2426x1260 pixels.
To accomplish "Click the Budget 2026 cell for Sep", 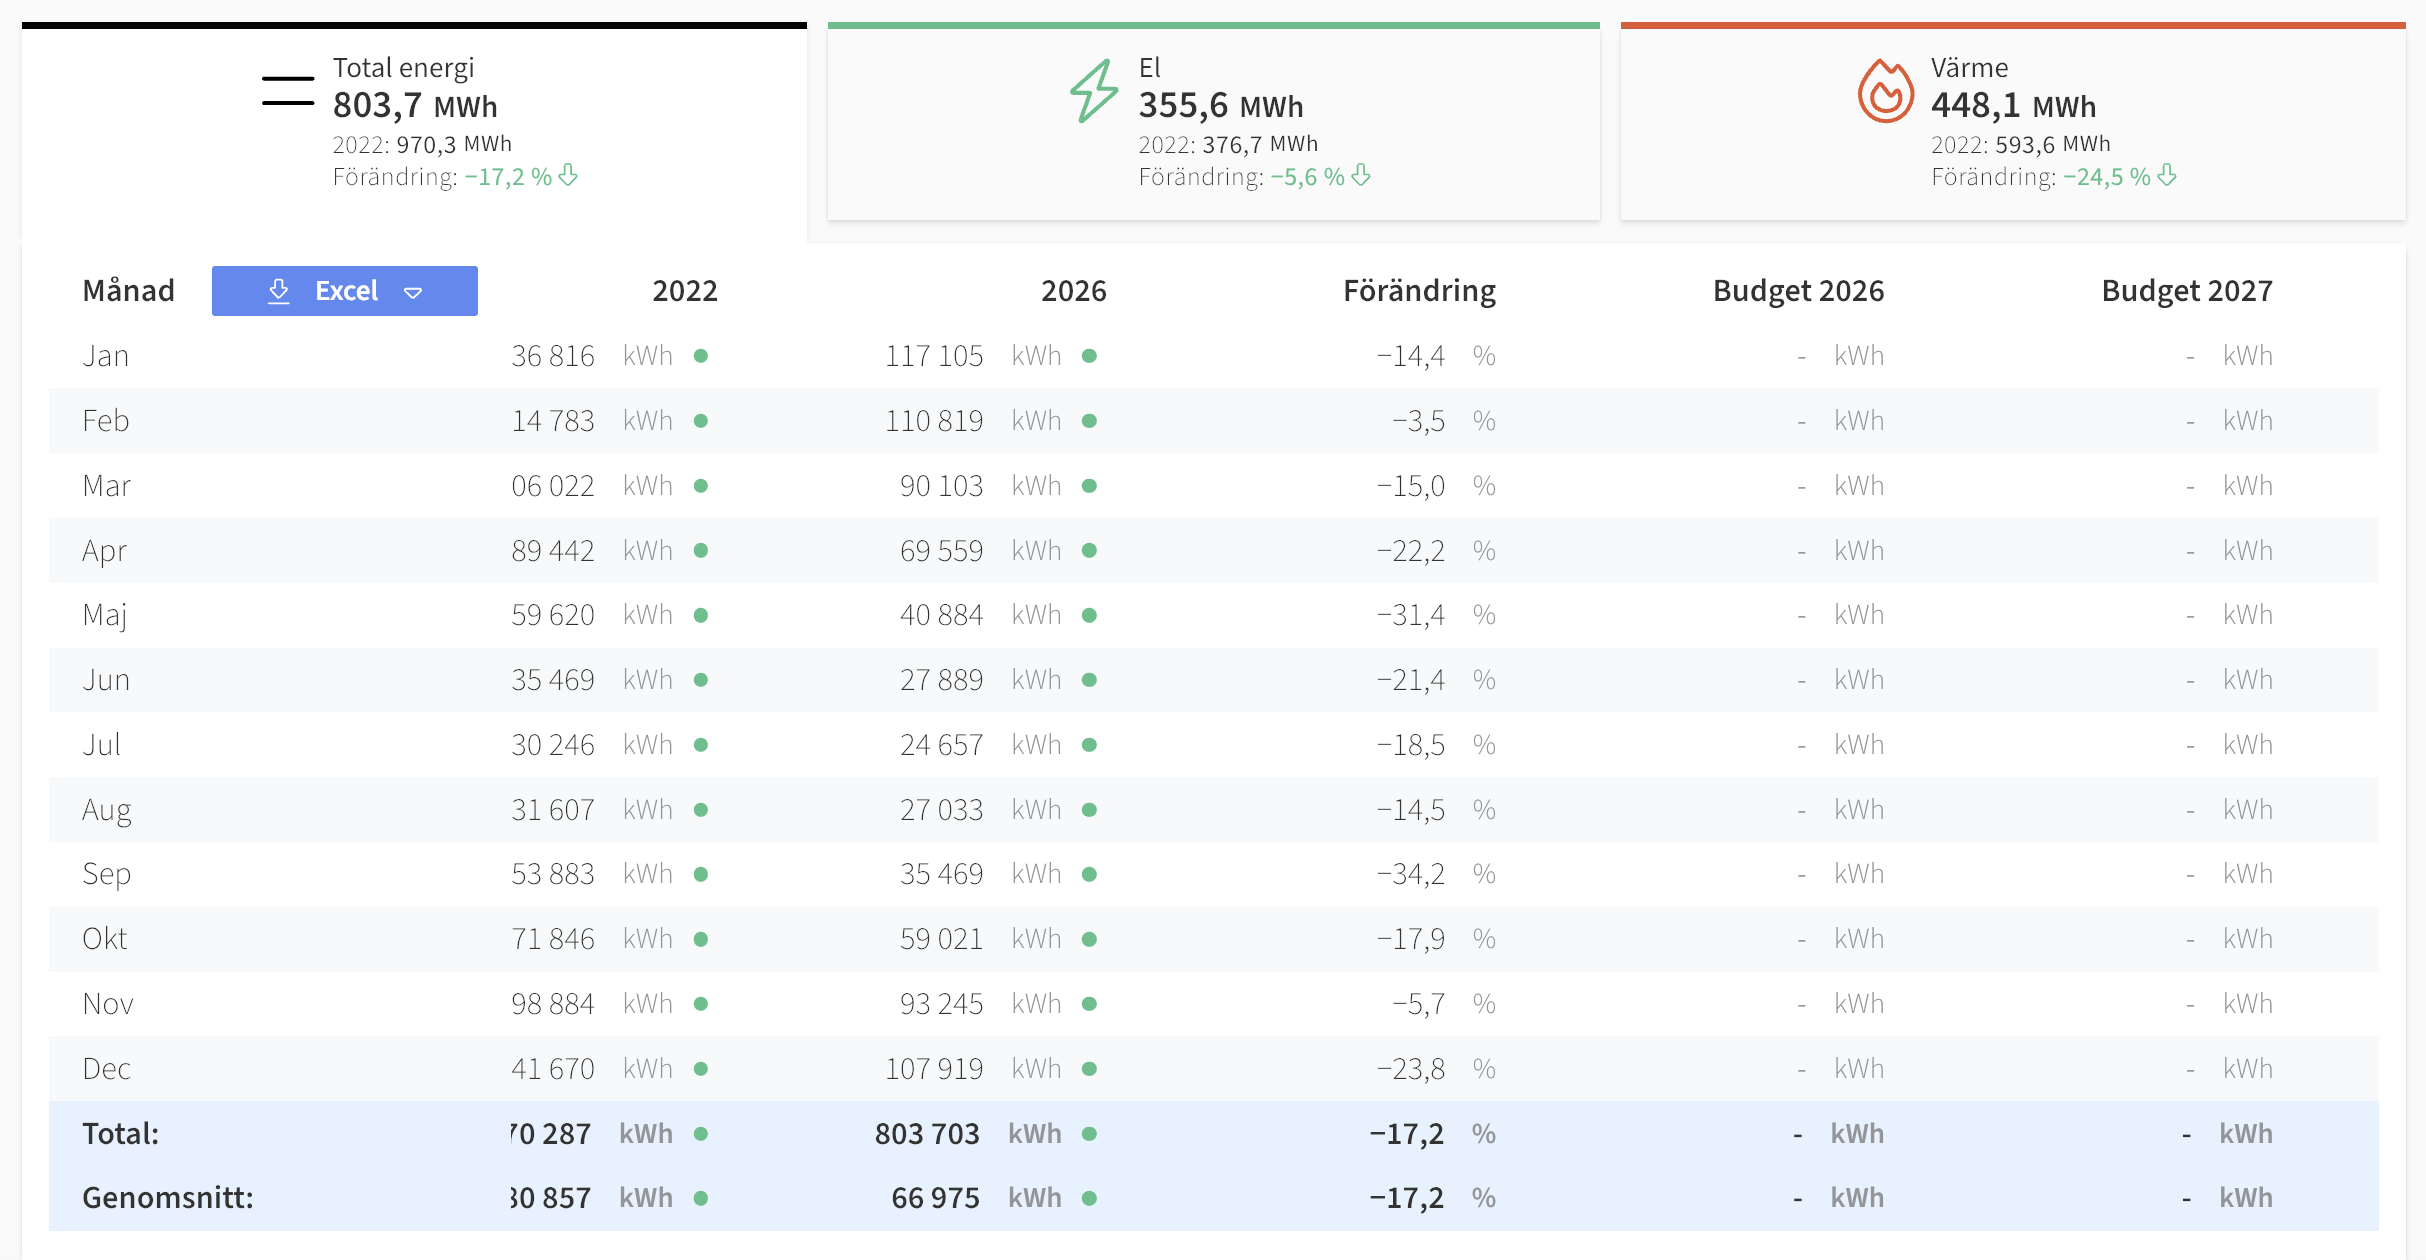I will (1840, 874).
